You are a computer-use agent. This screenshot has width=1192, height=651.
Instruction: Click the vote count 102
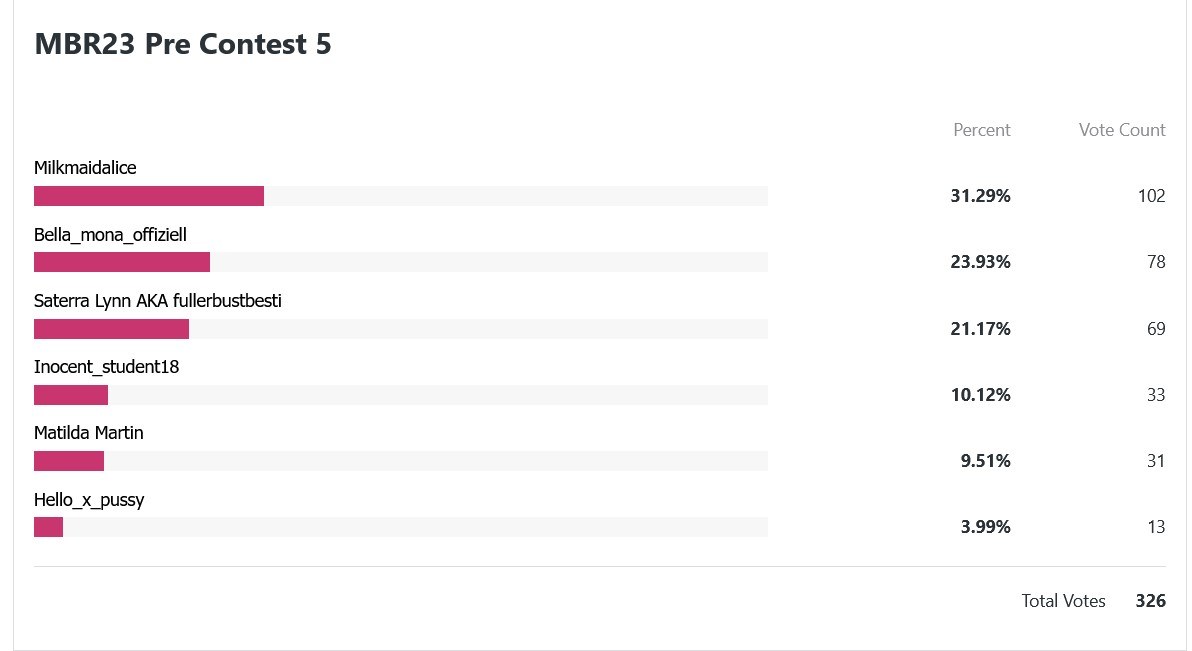pos(1152,196)
